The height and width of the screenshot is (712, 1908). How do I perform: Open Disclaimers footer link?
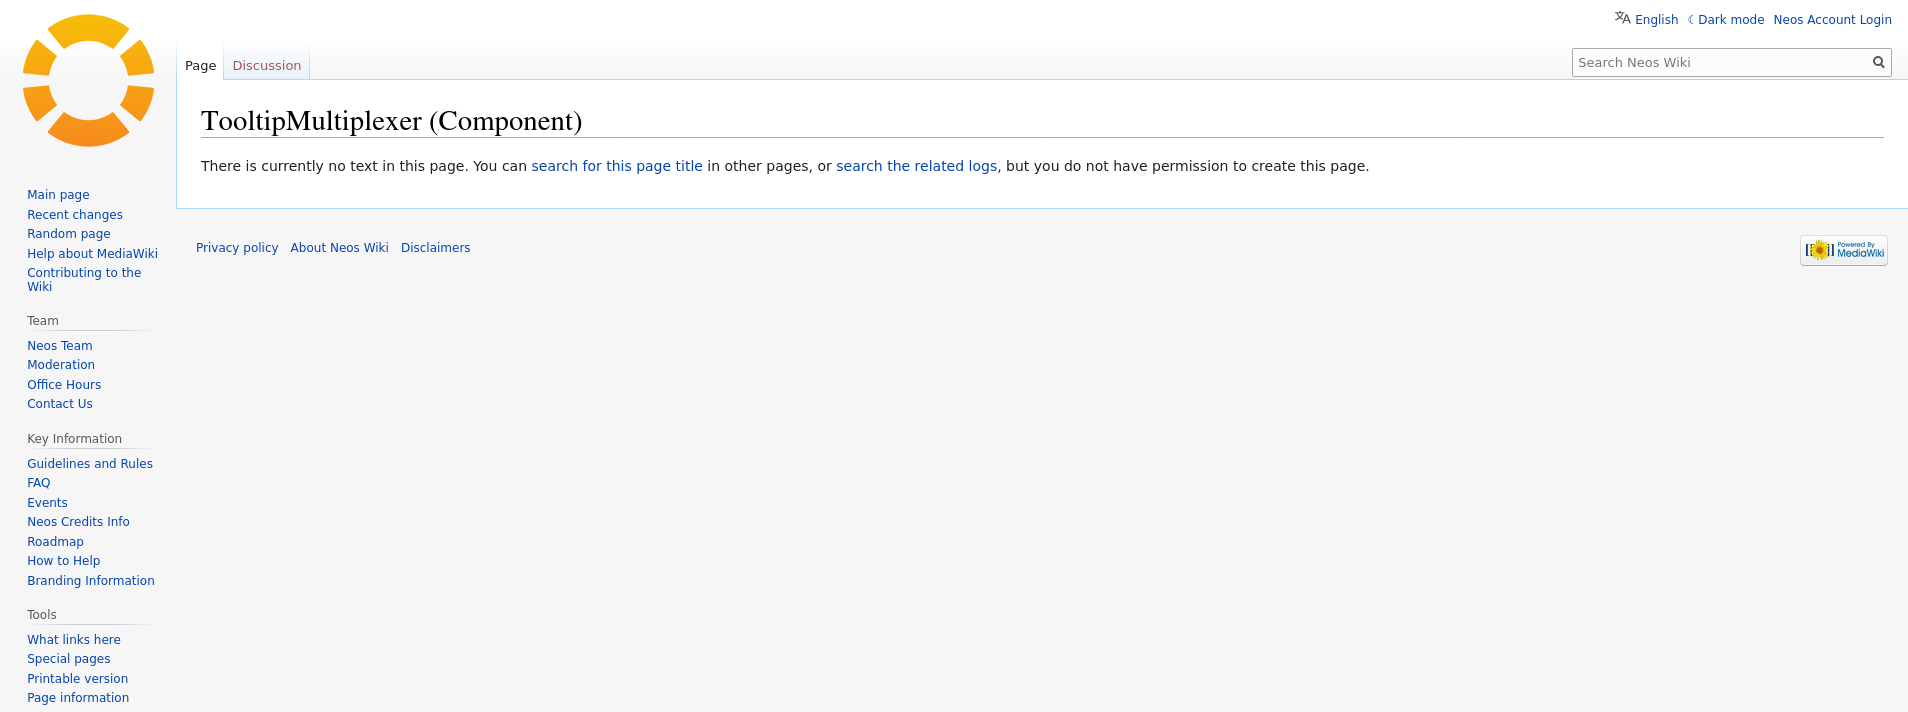[x=435, y=248]
